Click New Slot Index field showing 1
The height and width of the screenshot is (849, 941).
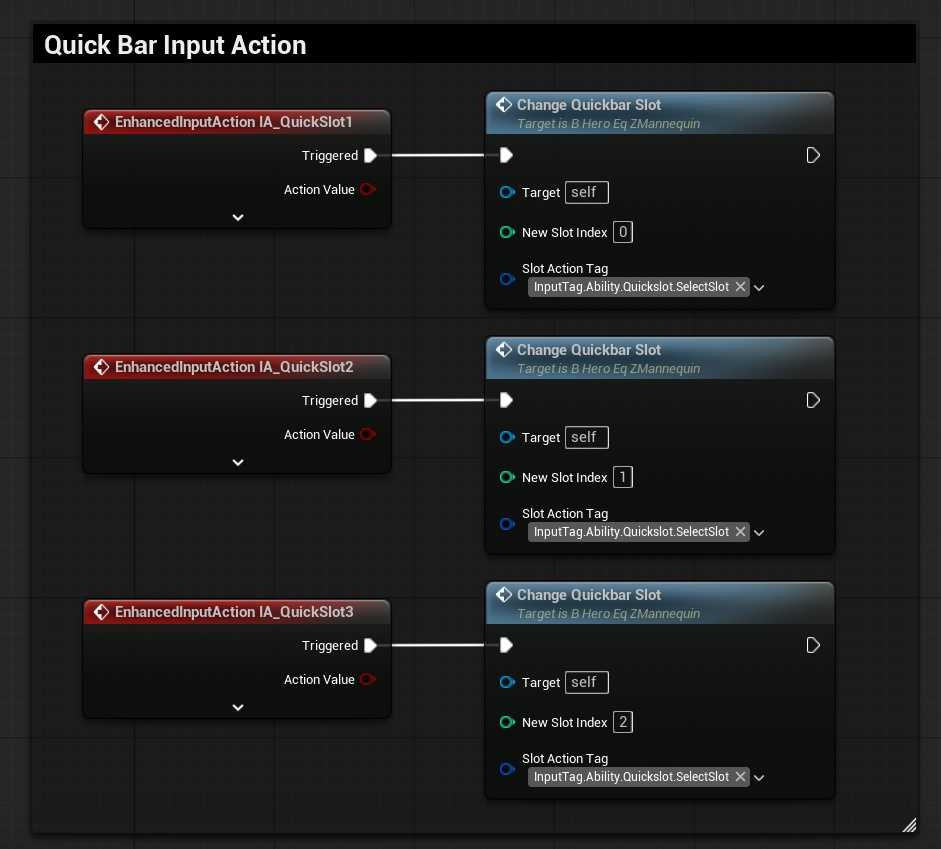point(623,477)
